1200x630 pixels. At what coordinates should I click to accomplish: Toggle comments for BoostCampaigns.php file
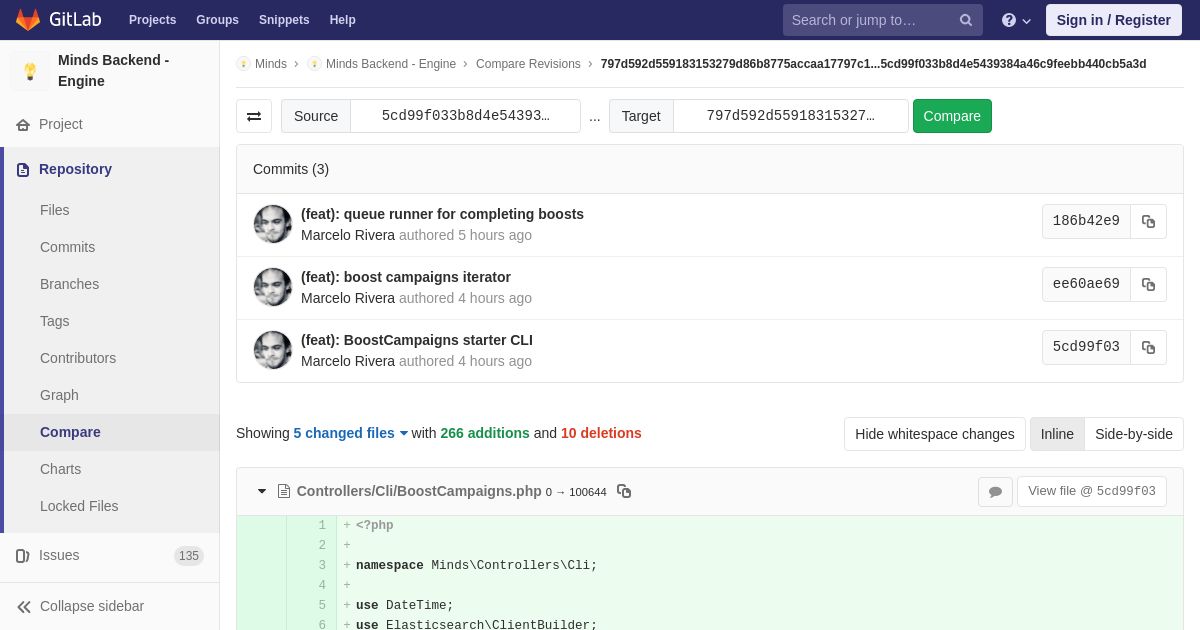click(x=995, y=492)
